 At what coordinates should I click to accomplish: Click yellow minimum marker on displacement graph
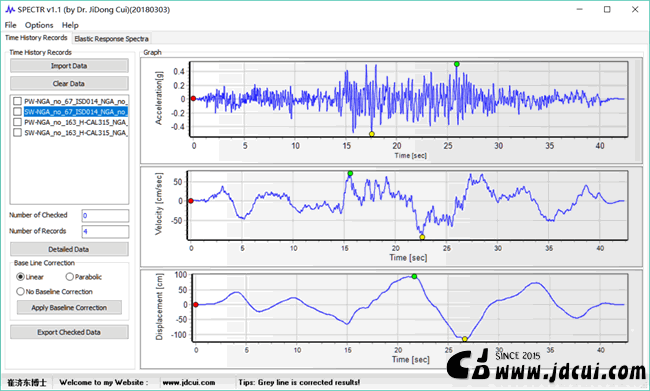[x=465, y=339]
